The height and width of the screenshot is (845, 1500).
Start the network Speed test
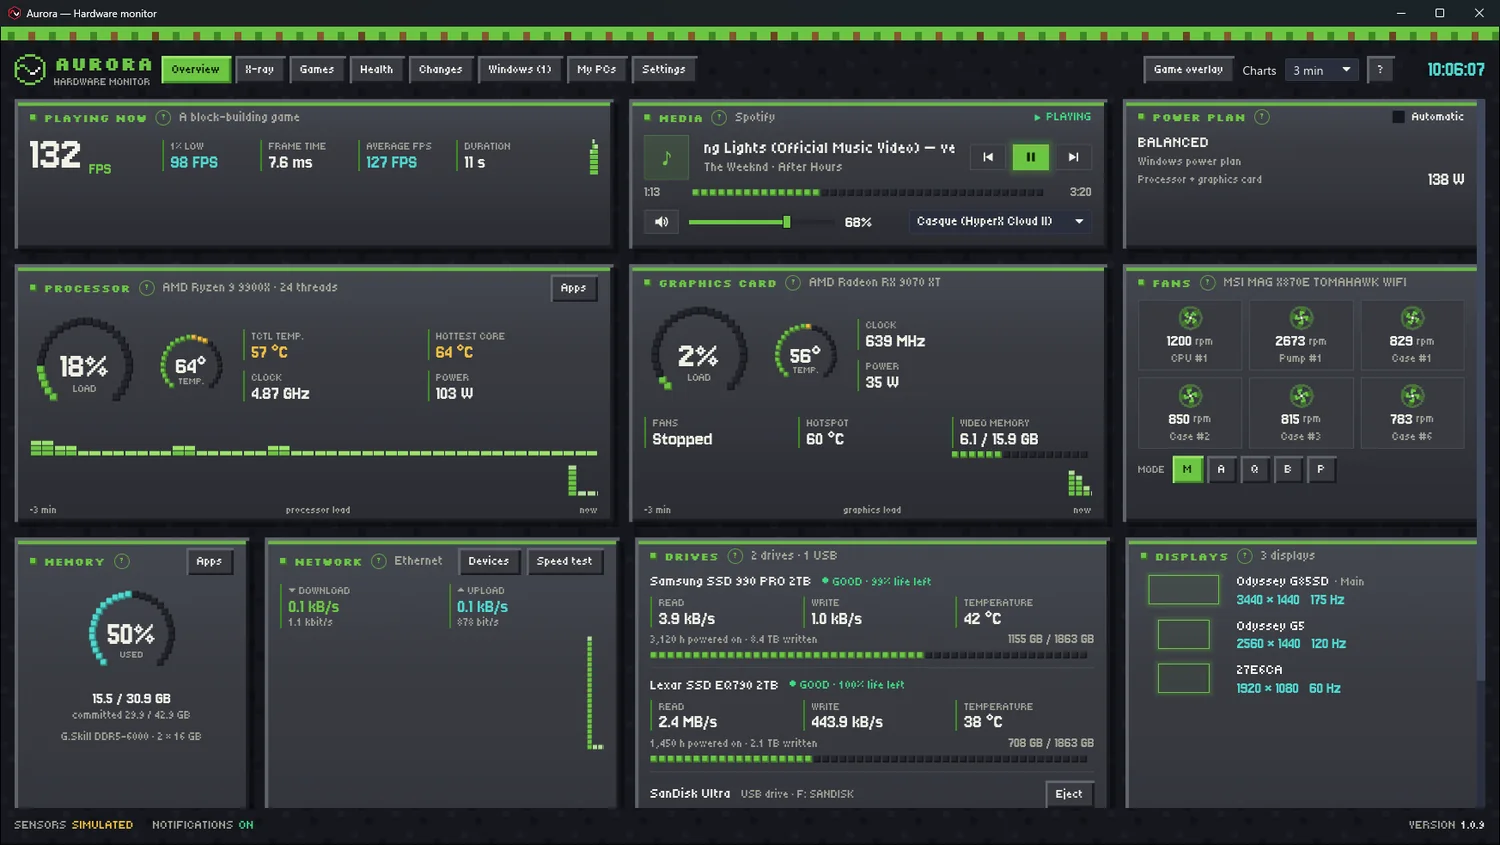[x=564, y=562]
